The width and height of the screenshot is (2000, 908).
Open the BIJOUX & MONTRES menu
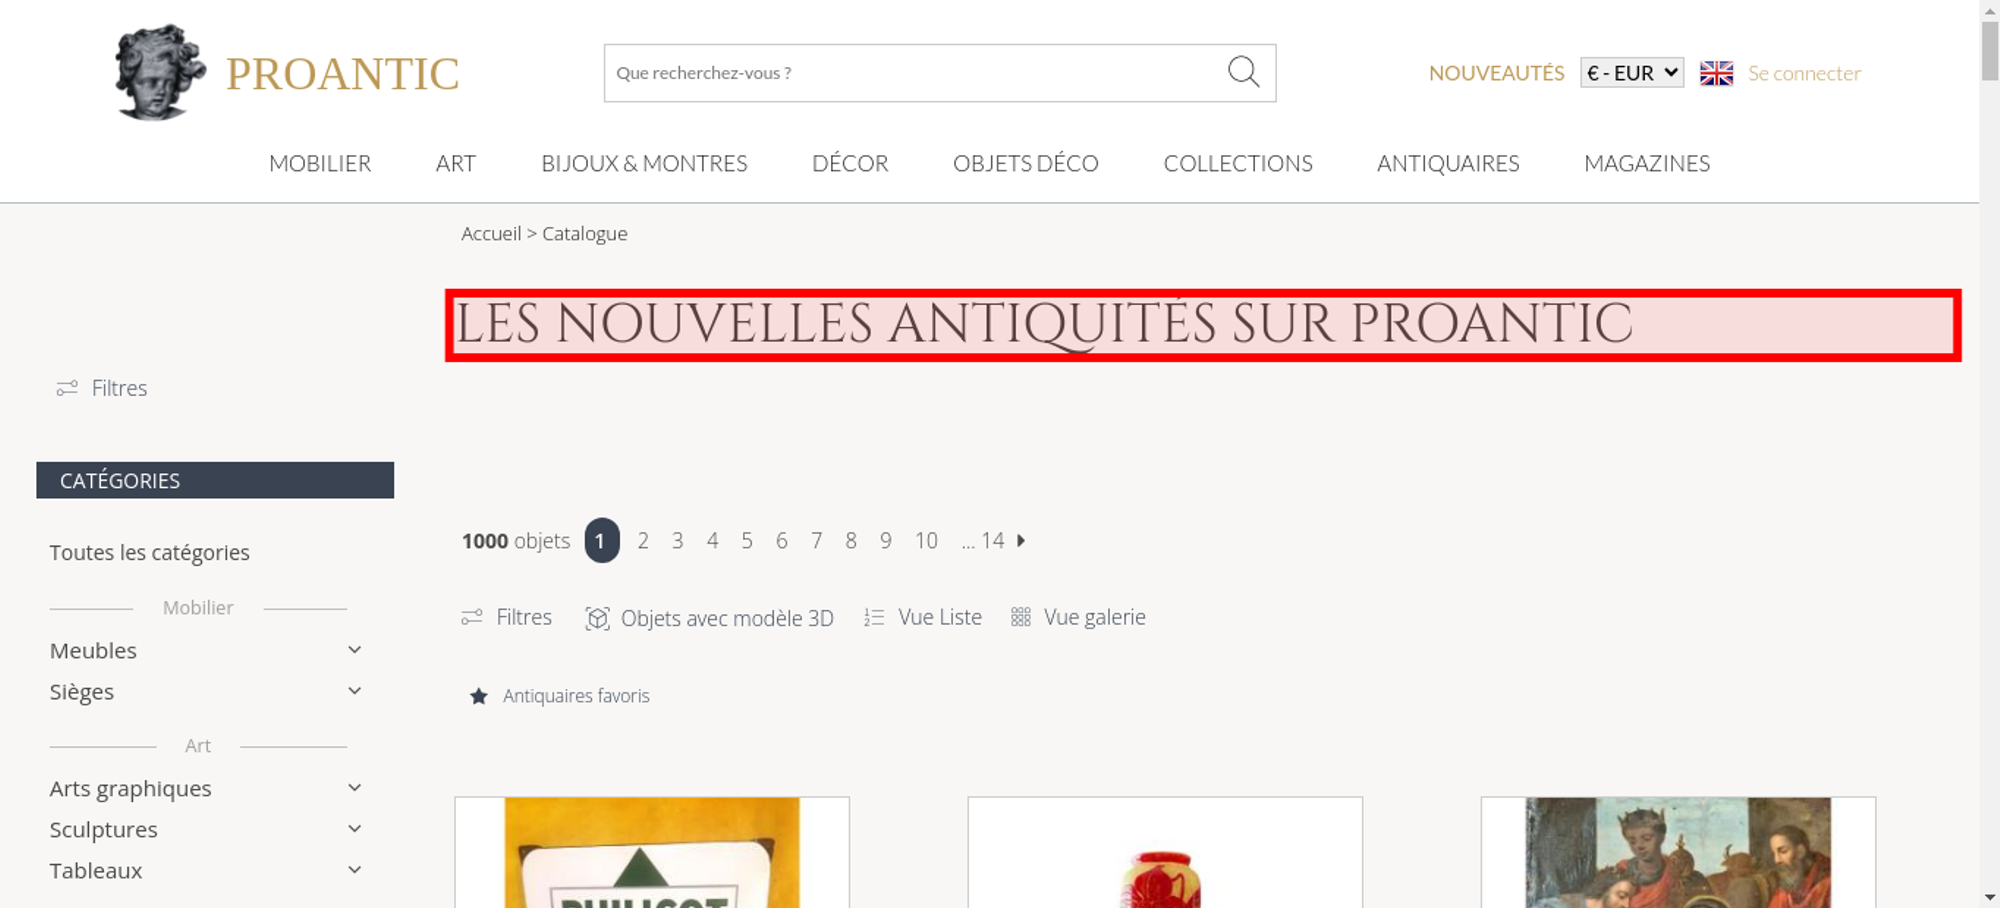pos(644,163)
